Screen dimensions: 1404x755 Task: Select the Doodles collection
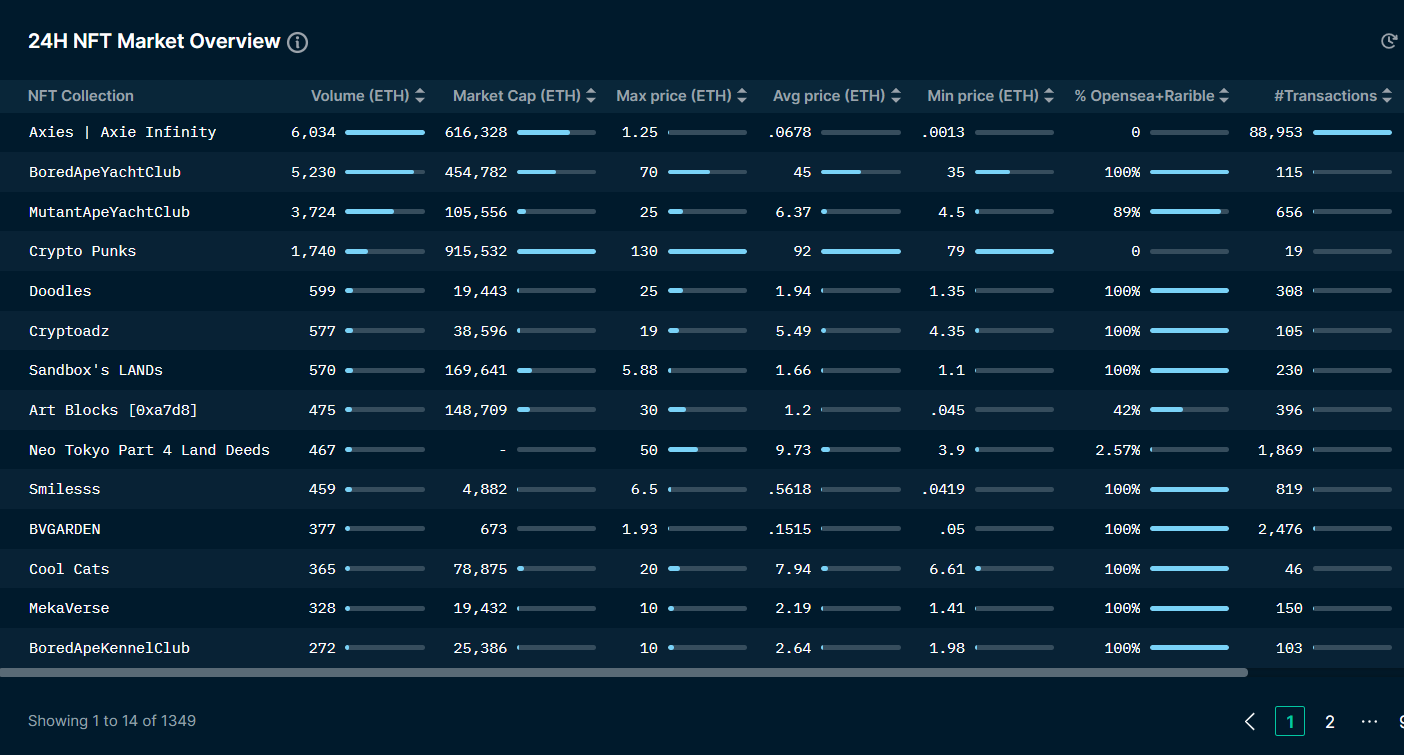click(x=60, y=291)
